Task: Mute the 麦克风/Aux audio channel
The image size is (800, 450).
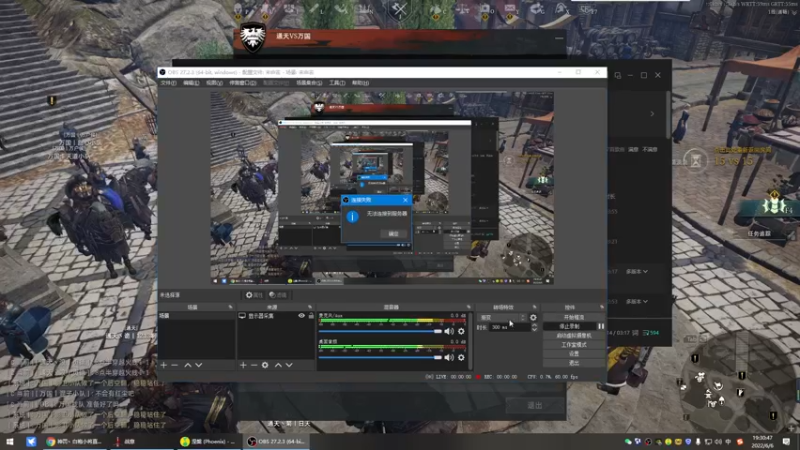Action: pyautogui.click(x=449, y=332)
